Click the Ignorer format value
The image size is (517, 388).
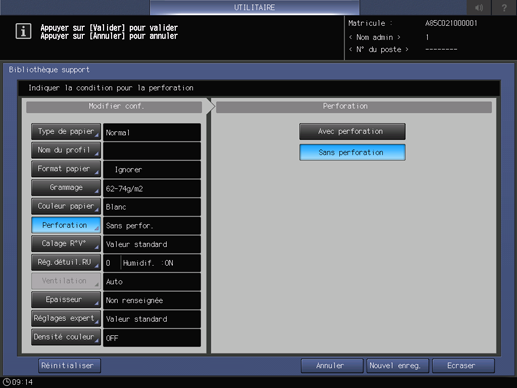pos(152,170)
